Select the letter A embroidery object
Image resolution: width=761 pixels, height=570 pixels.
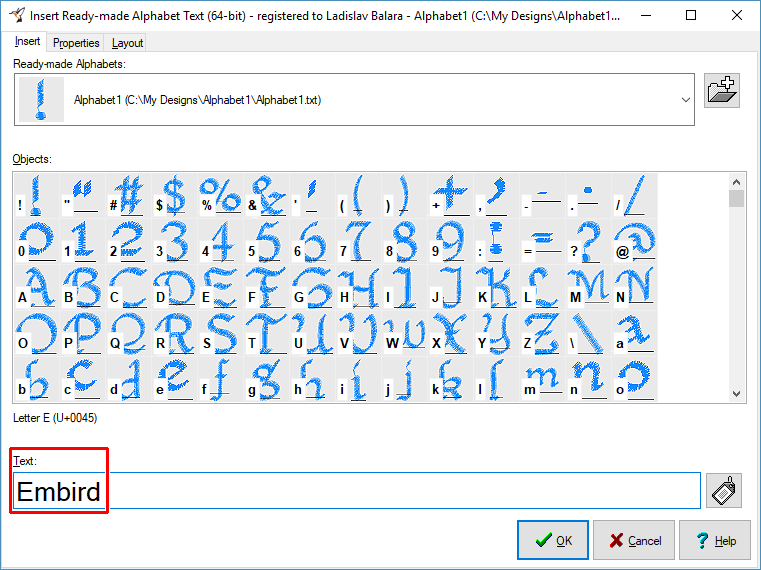click(39, 286)
